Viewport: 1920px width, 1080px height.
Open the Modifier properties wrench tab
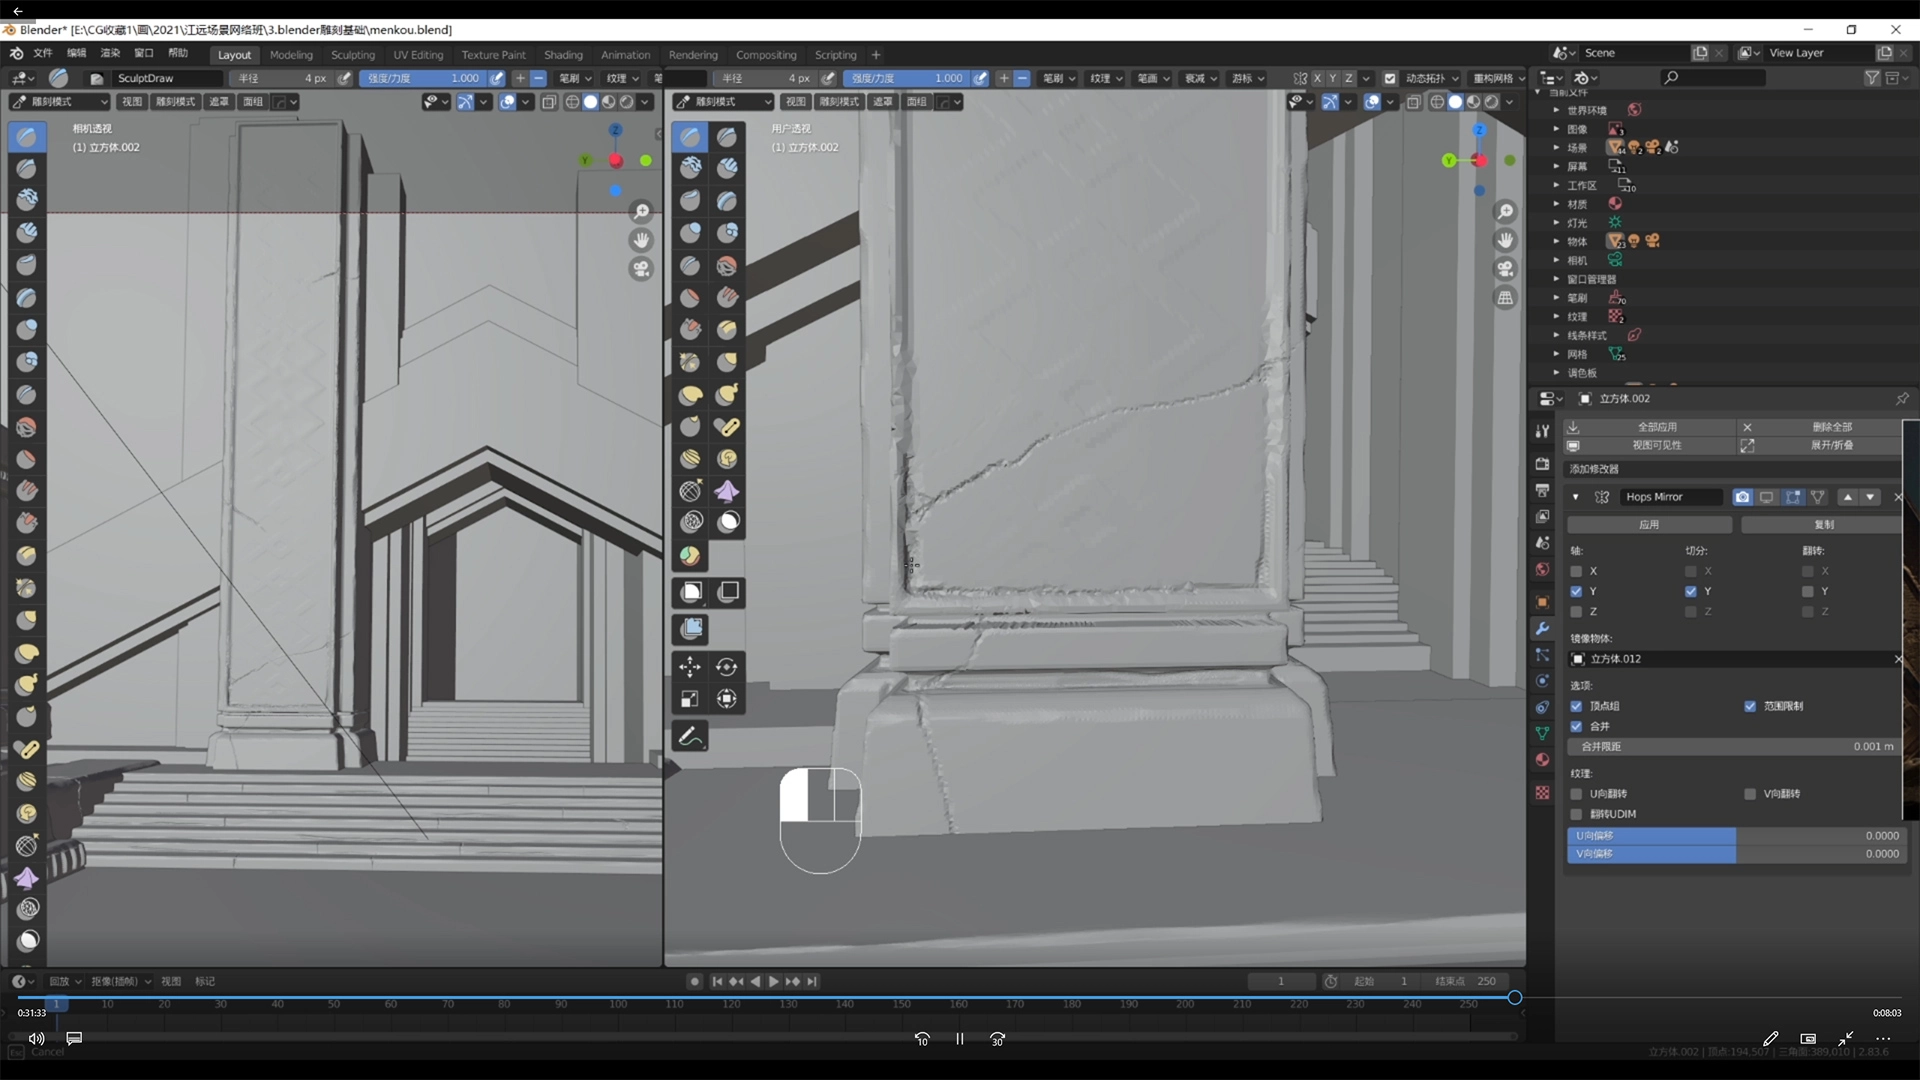coord(1542,629)
